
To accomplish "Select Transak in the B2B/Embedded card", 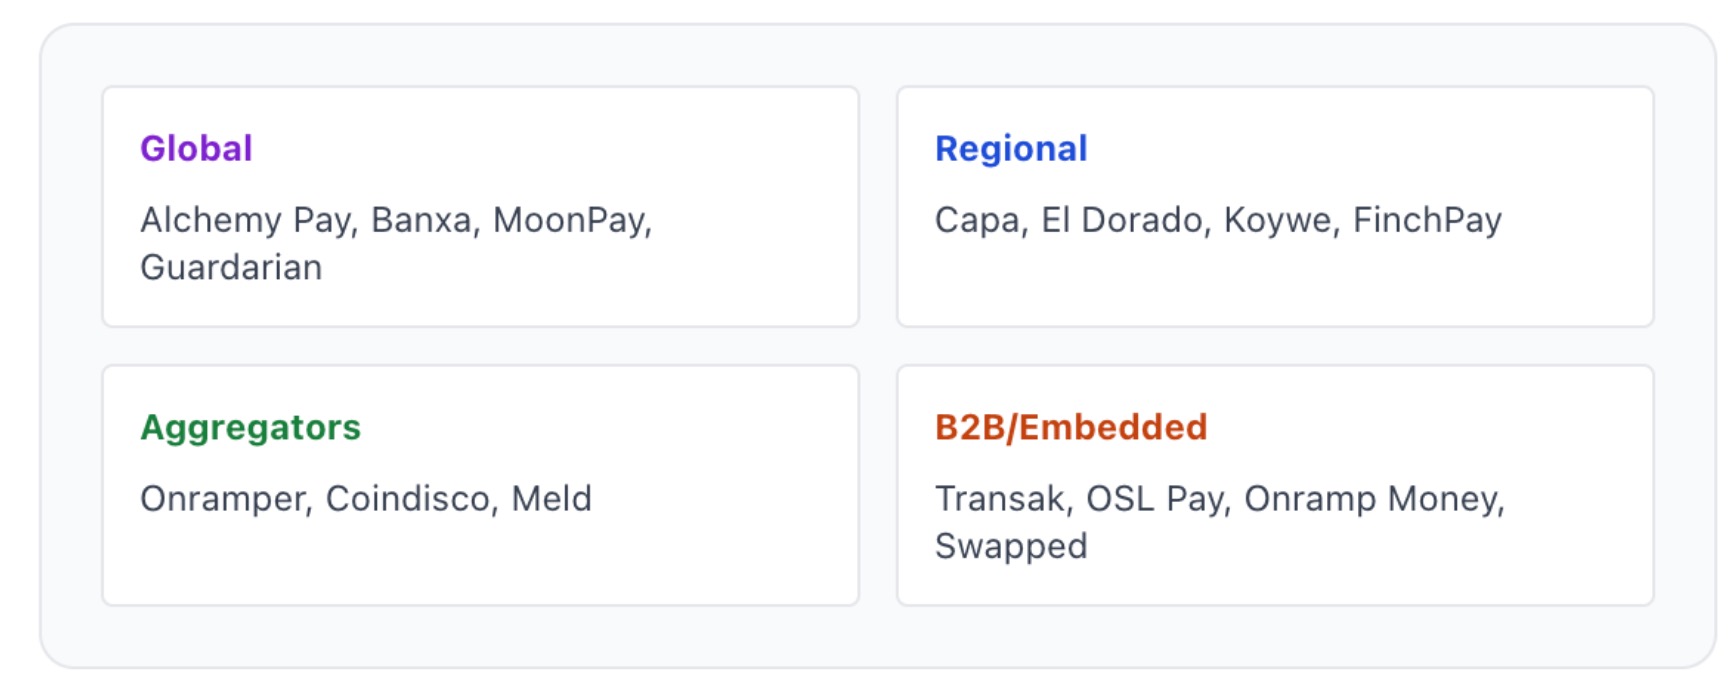I will coord(1002,499).
